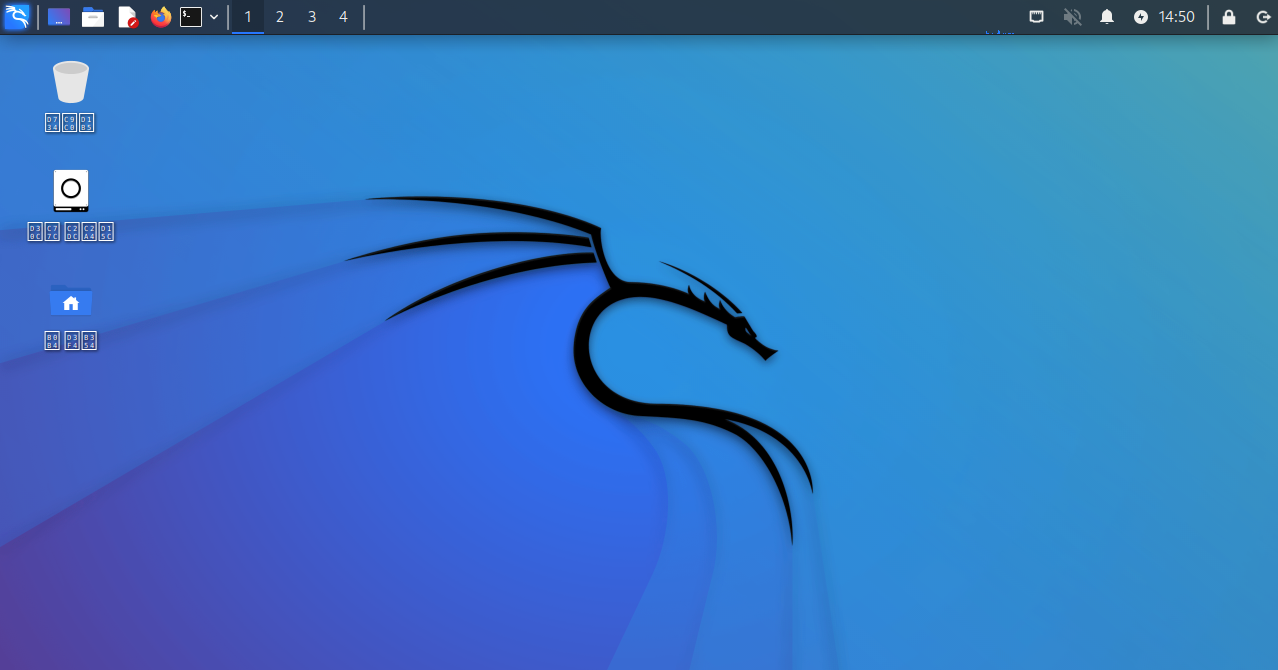Image resolution: width=1278 pixels, height=670 pixels.
Task: Launch the file manager from the panel
Action: tap(93, 17)
